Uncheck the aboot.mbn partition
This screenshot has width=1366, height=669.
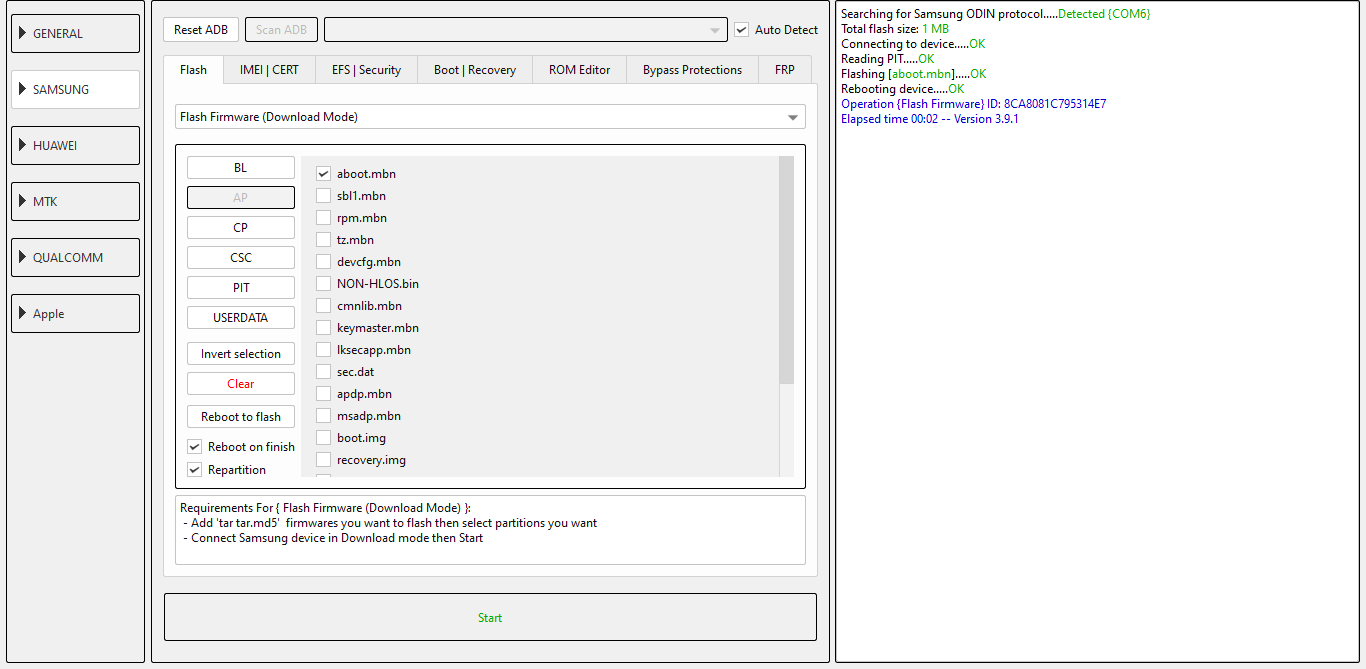pos(323,174)
